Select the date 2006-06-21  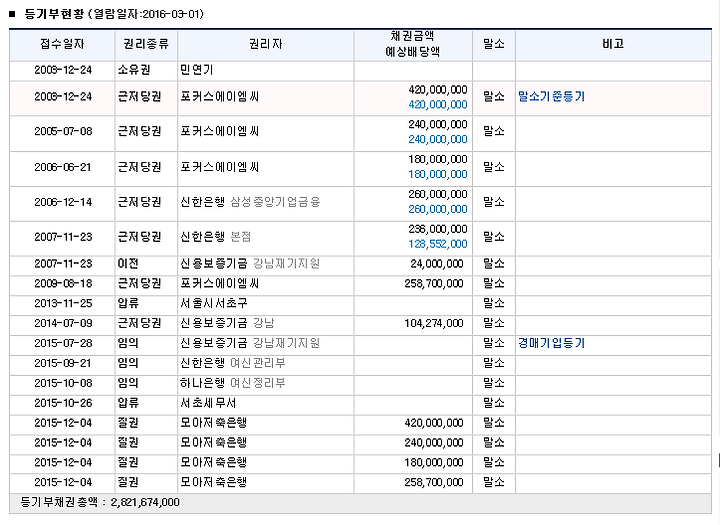click(63, 167)
